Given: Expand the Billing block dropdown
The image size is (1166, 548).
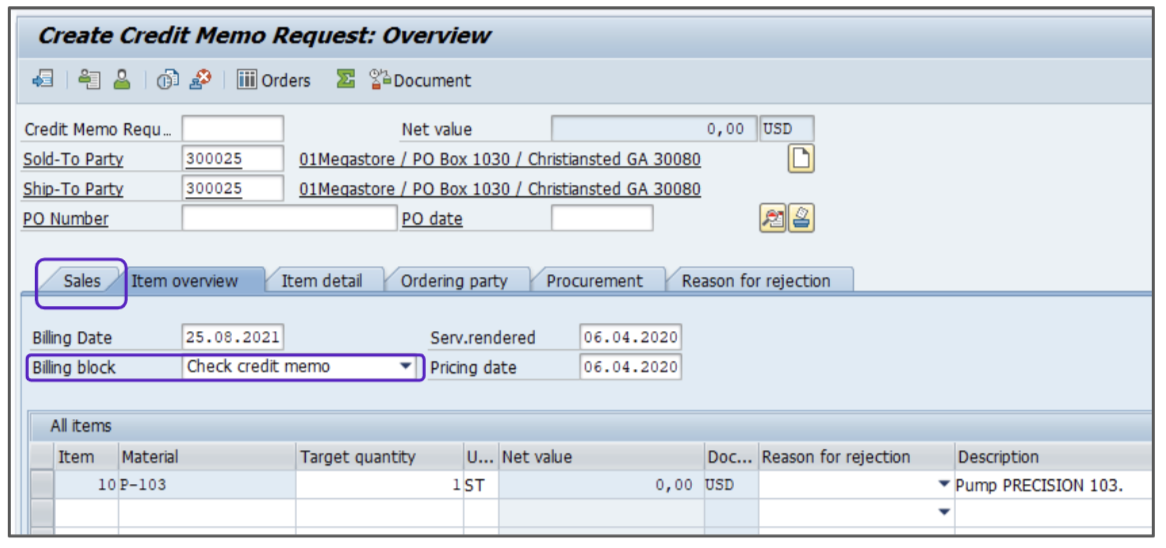Looking at the screenshot, I should 405,367.
